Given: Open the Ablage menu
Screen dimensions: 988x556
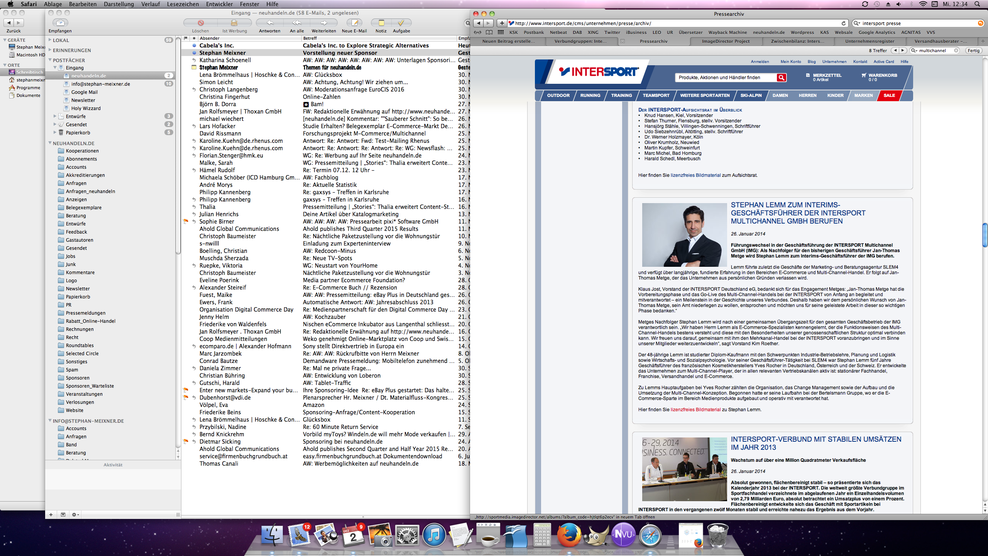Looking at the screenshot, I should click(x=52, y=4).
